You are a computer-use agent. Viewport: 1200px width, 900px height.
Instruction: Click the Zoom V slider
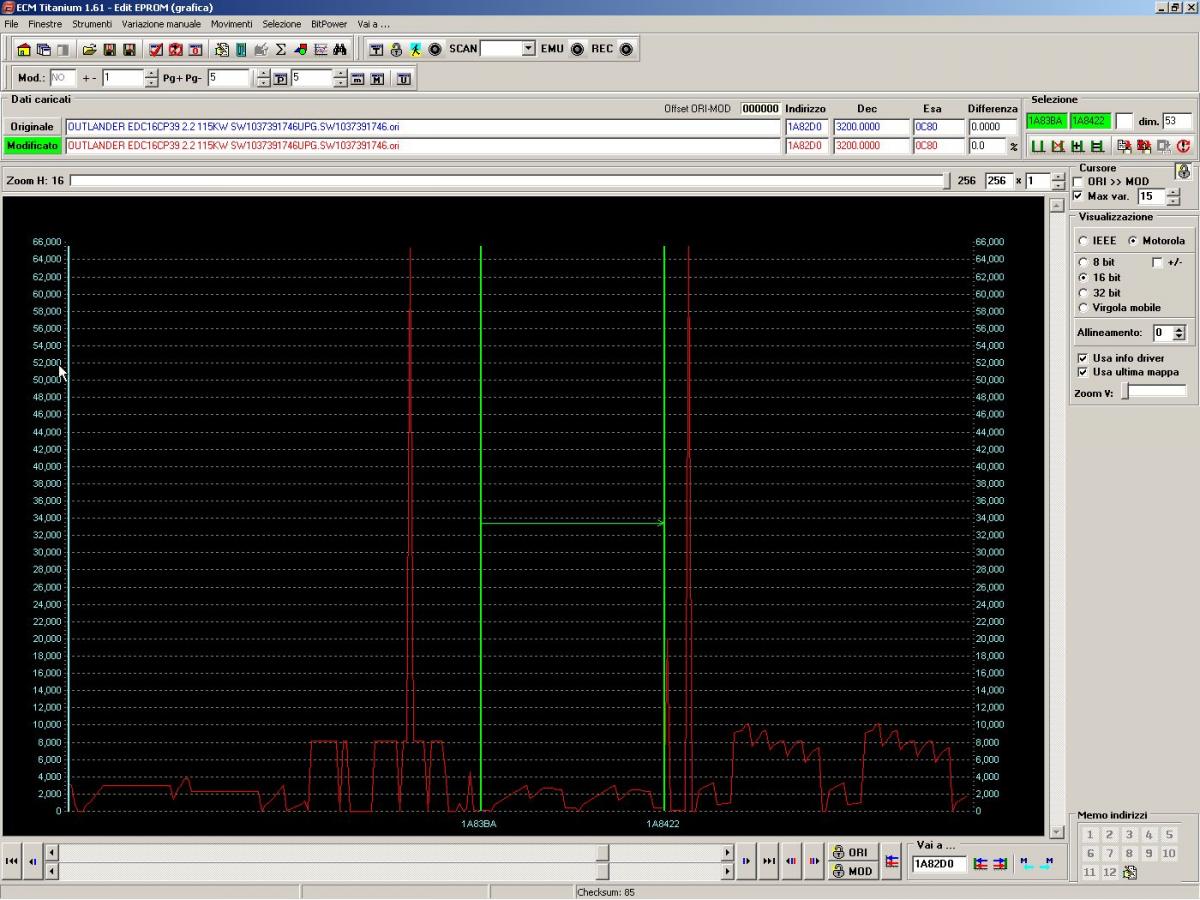tap(1154, 392)
